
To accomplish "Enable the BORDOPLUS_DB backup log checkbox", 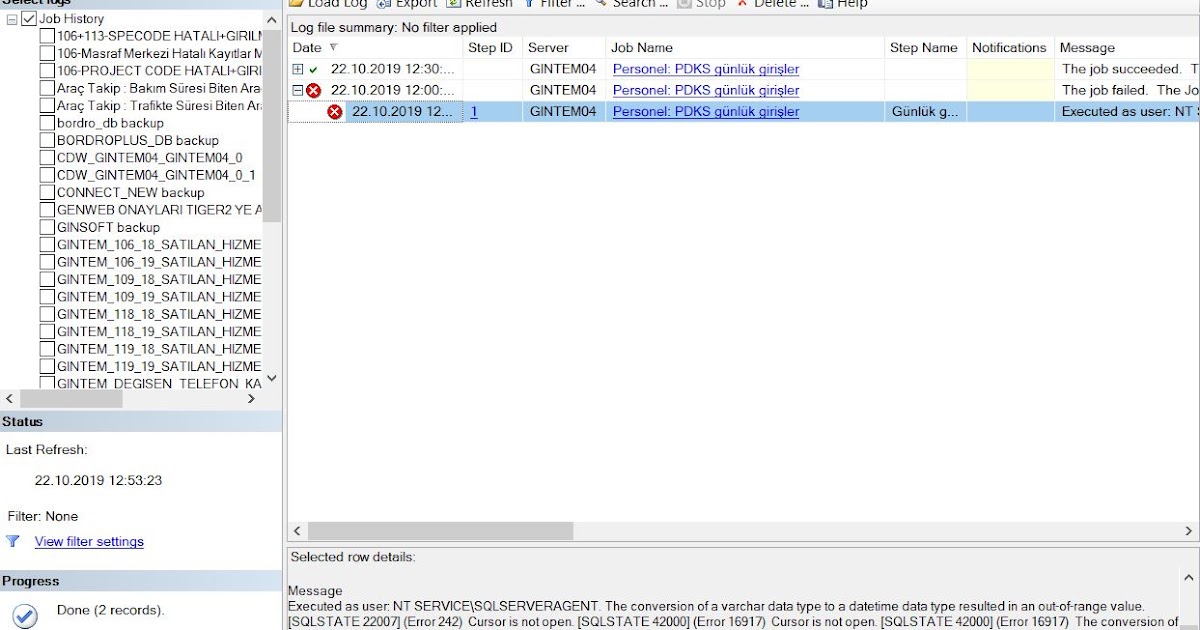I will point(46,140).
